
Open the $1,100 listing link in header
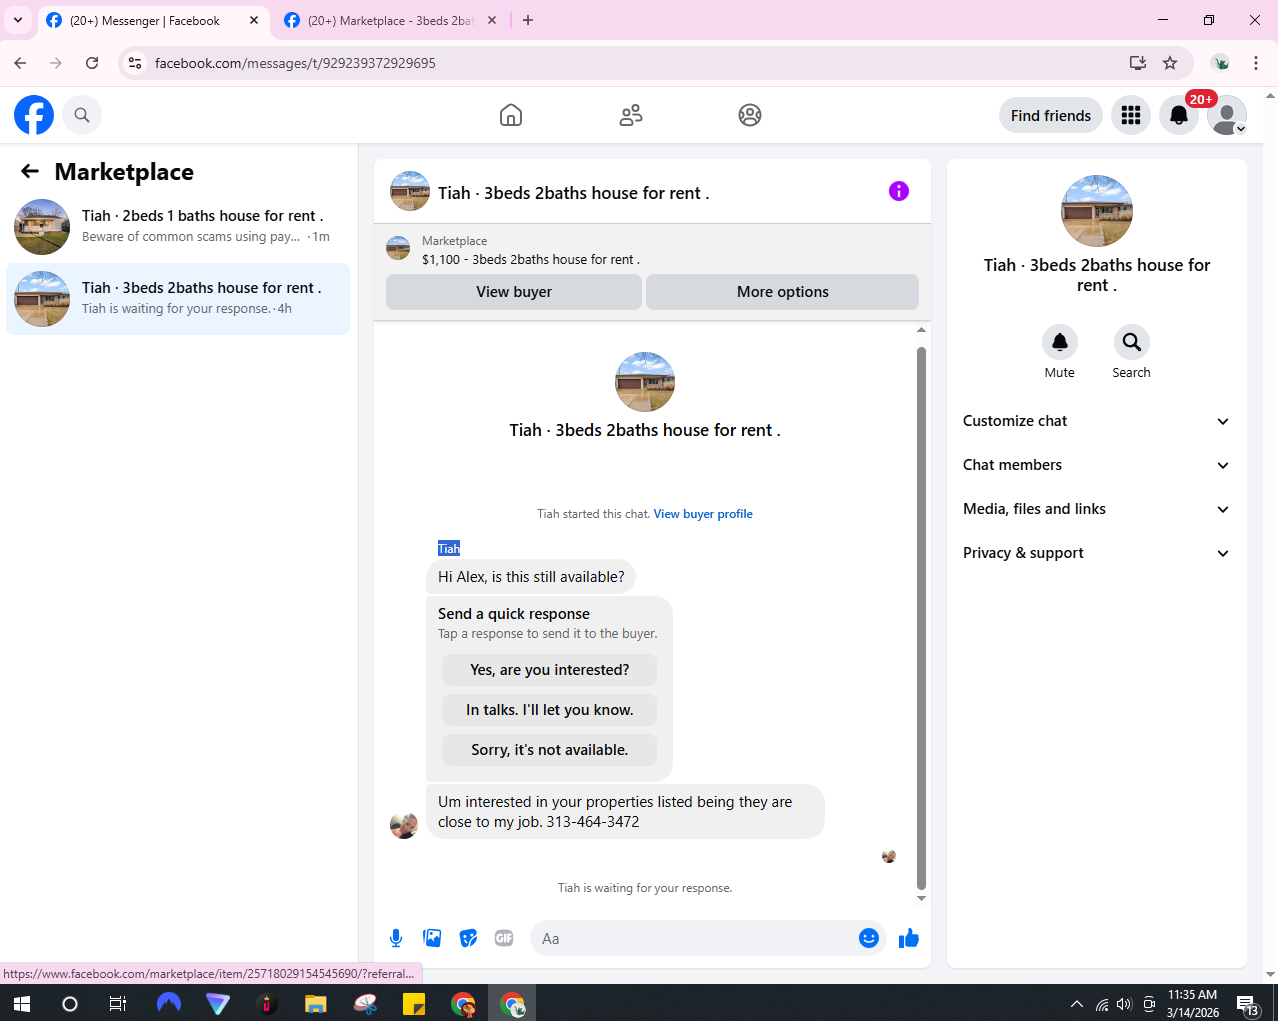coord(531,259)
